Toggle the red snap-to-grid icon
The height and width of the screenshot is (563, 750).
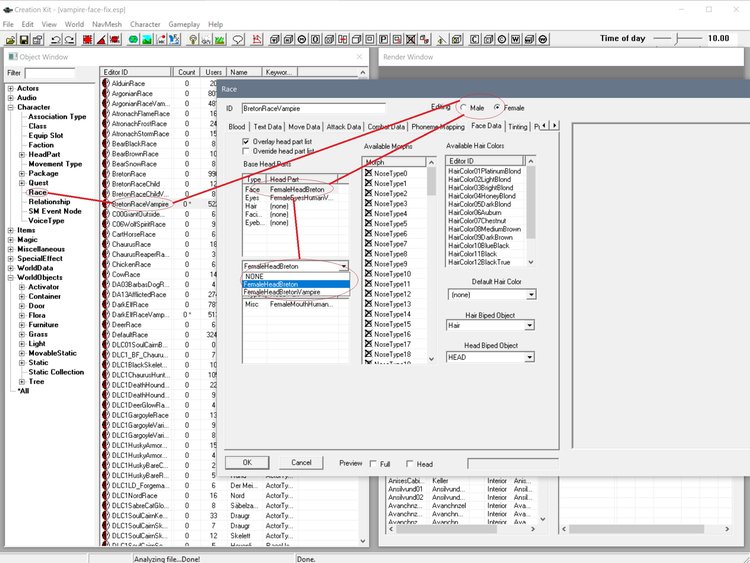pos(87,40)
